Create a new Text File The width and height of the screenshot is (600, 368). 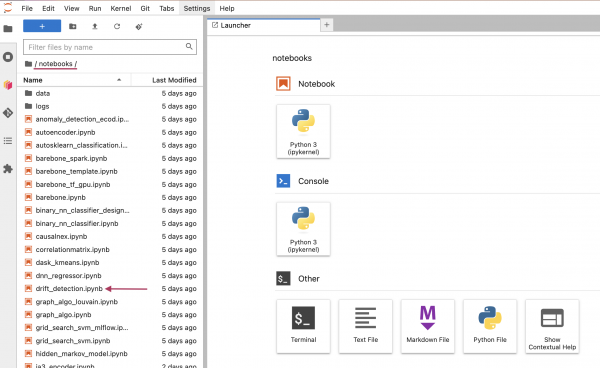[365, 326]
